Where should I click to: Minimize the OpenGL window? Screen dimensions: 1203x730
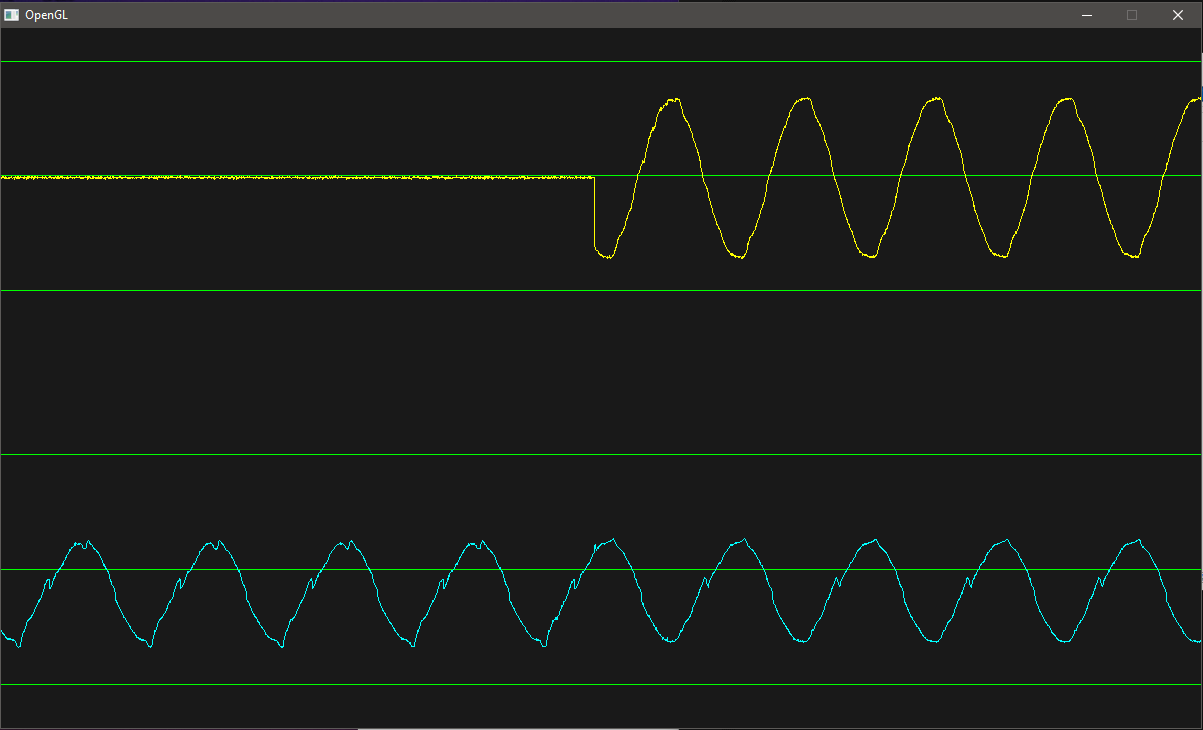pos(1086,15)
